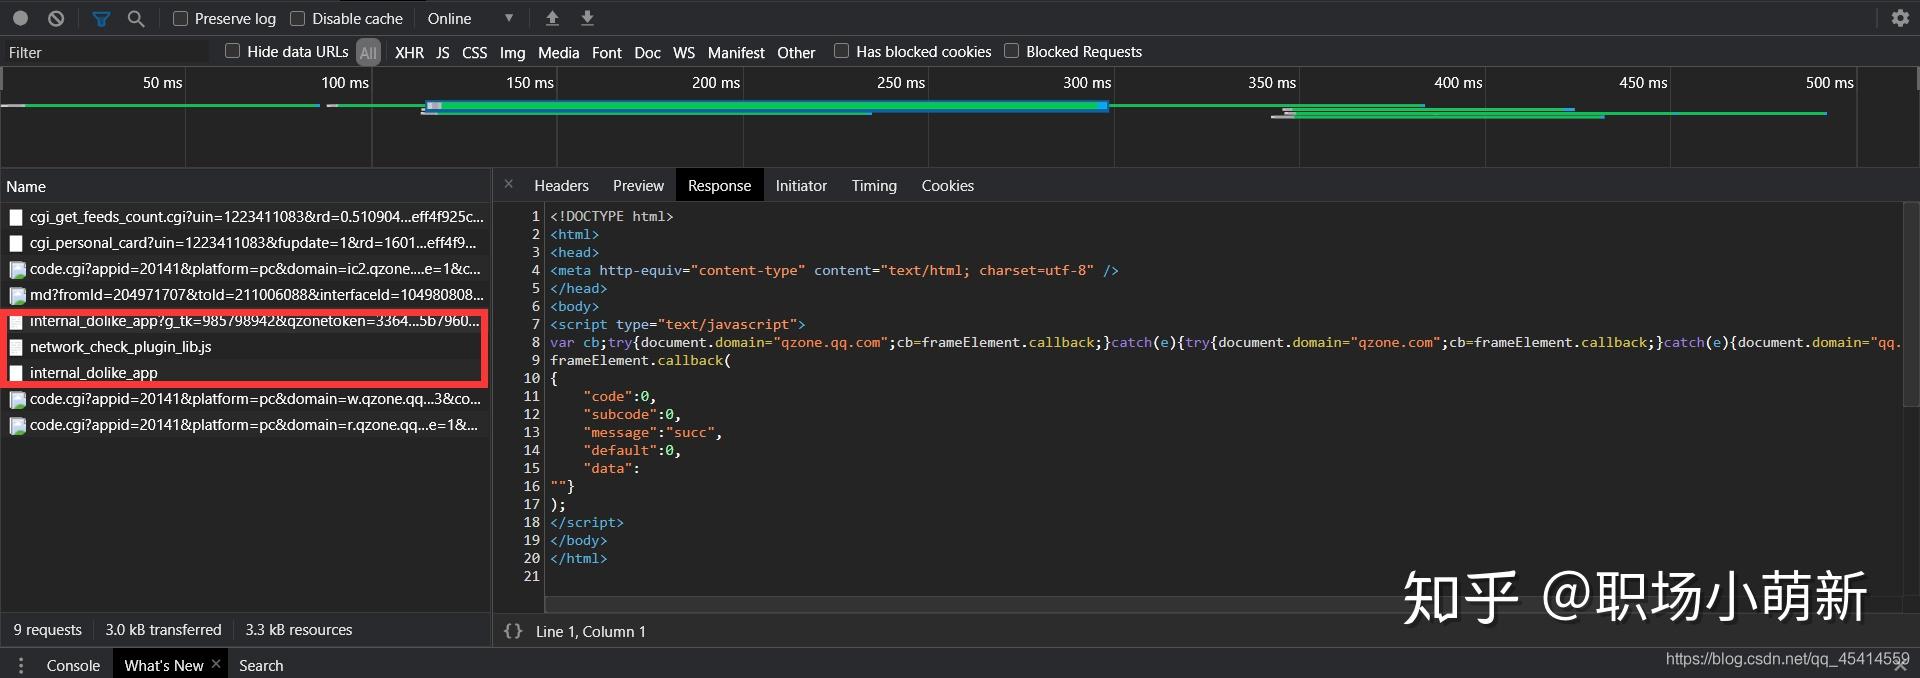Click the record network log button

[20, 18]
